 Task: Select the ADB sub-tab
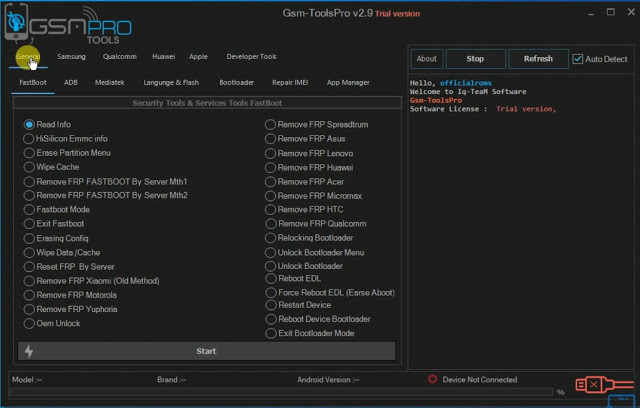click(71, 82)
